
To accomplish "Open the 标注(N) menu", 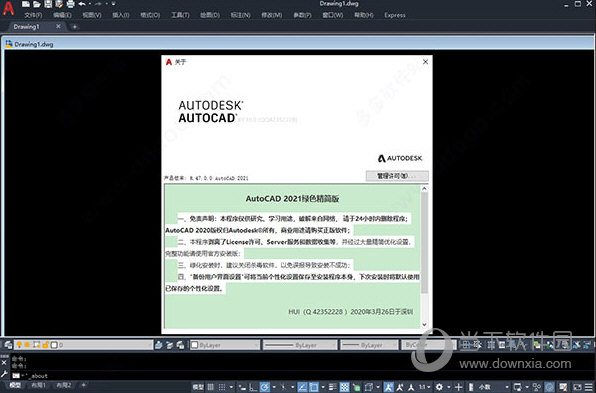I will tap(240, 15).
